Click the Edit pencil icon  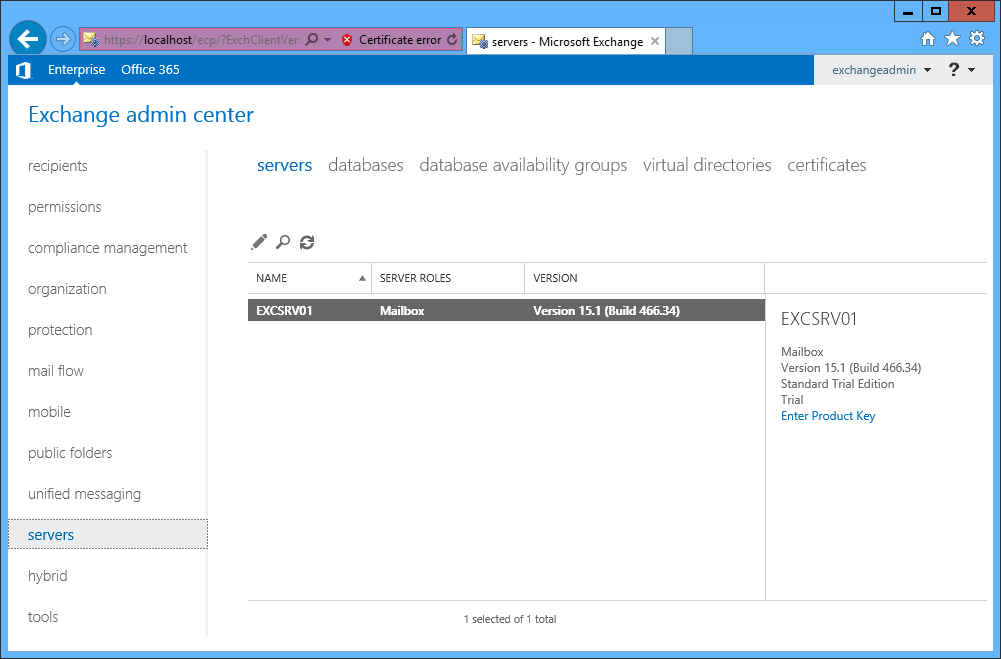259,242
